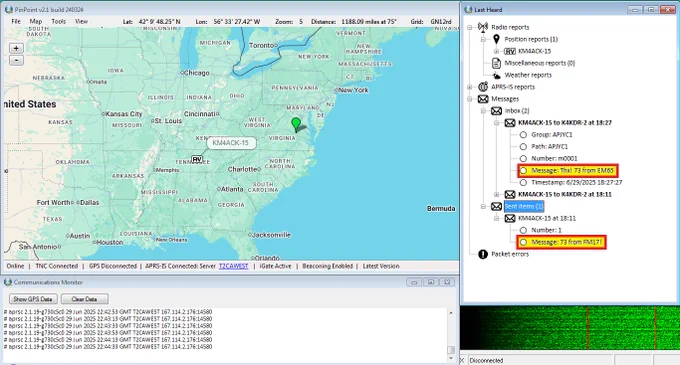Screen dimensions: 680x365
Task: Click Show GPS Data button
Action: tap(33, 299)
